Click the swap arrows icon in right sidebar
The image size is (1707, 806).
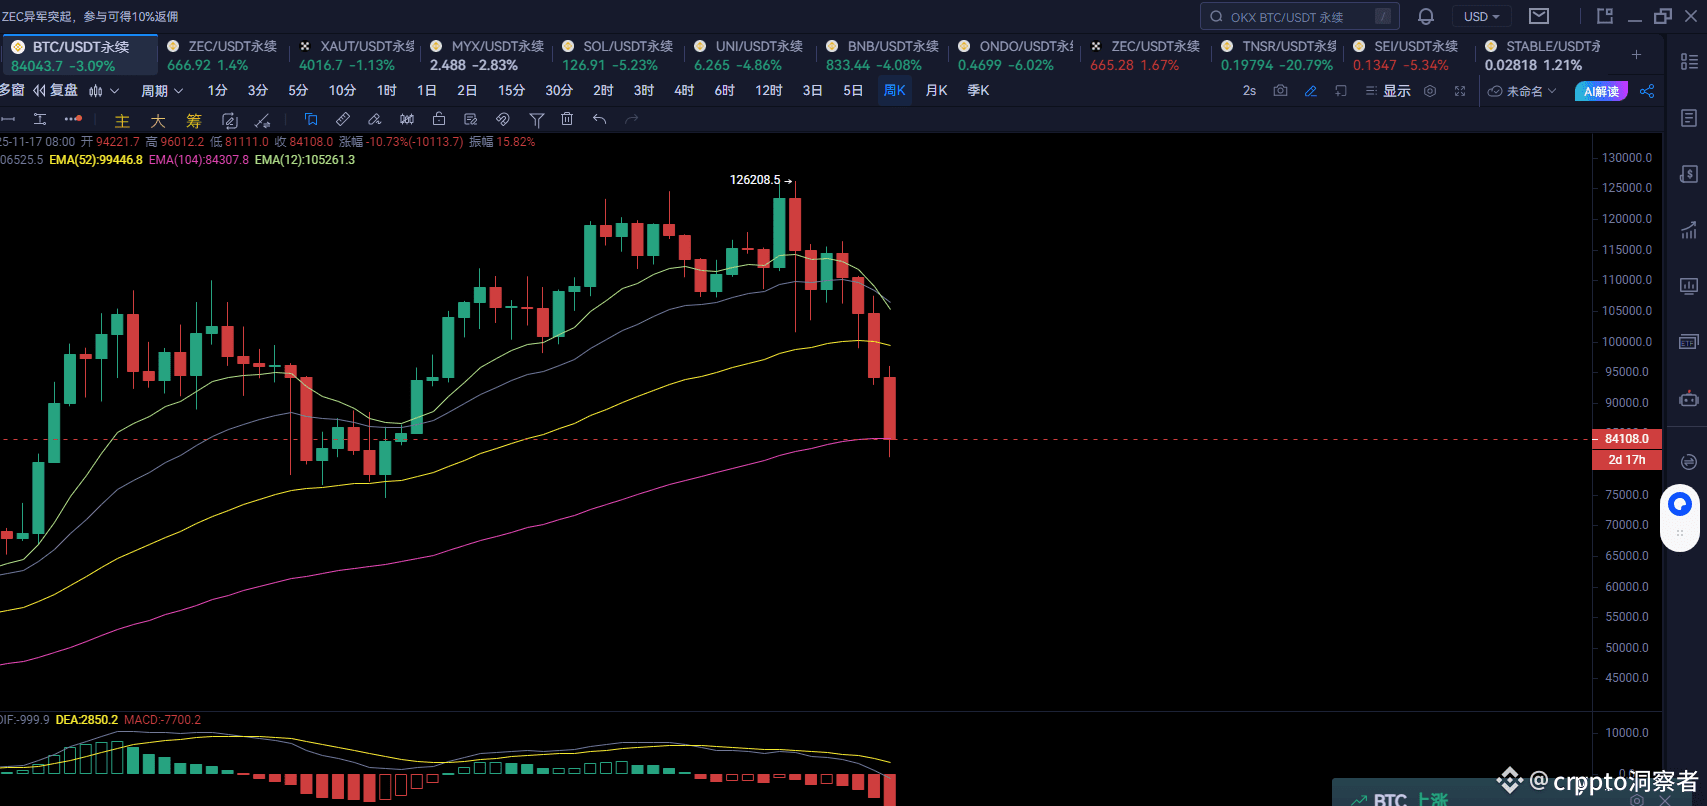[1689, 461]
